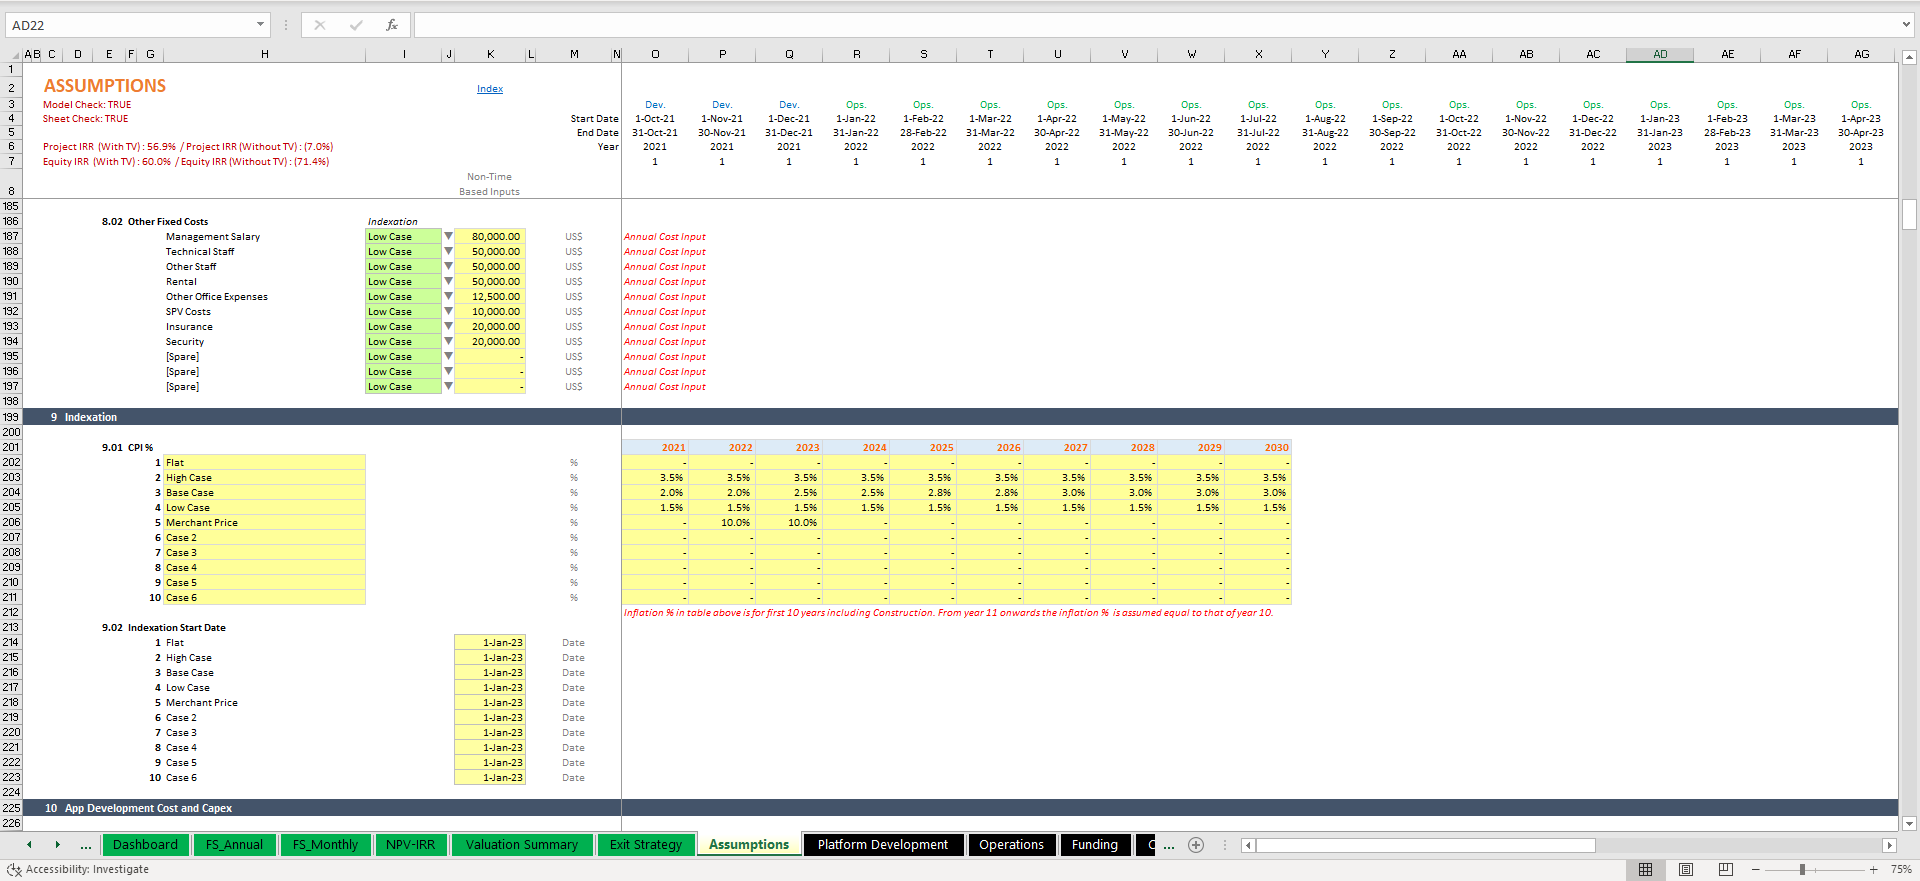Click the horizontal scrollbar thumb
The image size is (1920, 881).
(1426, 846)
